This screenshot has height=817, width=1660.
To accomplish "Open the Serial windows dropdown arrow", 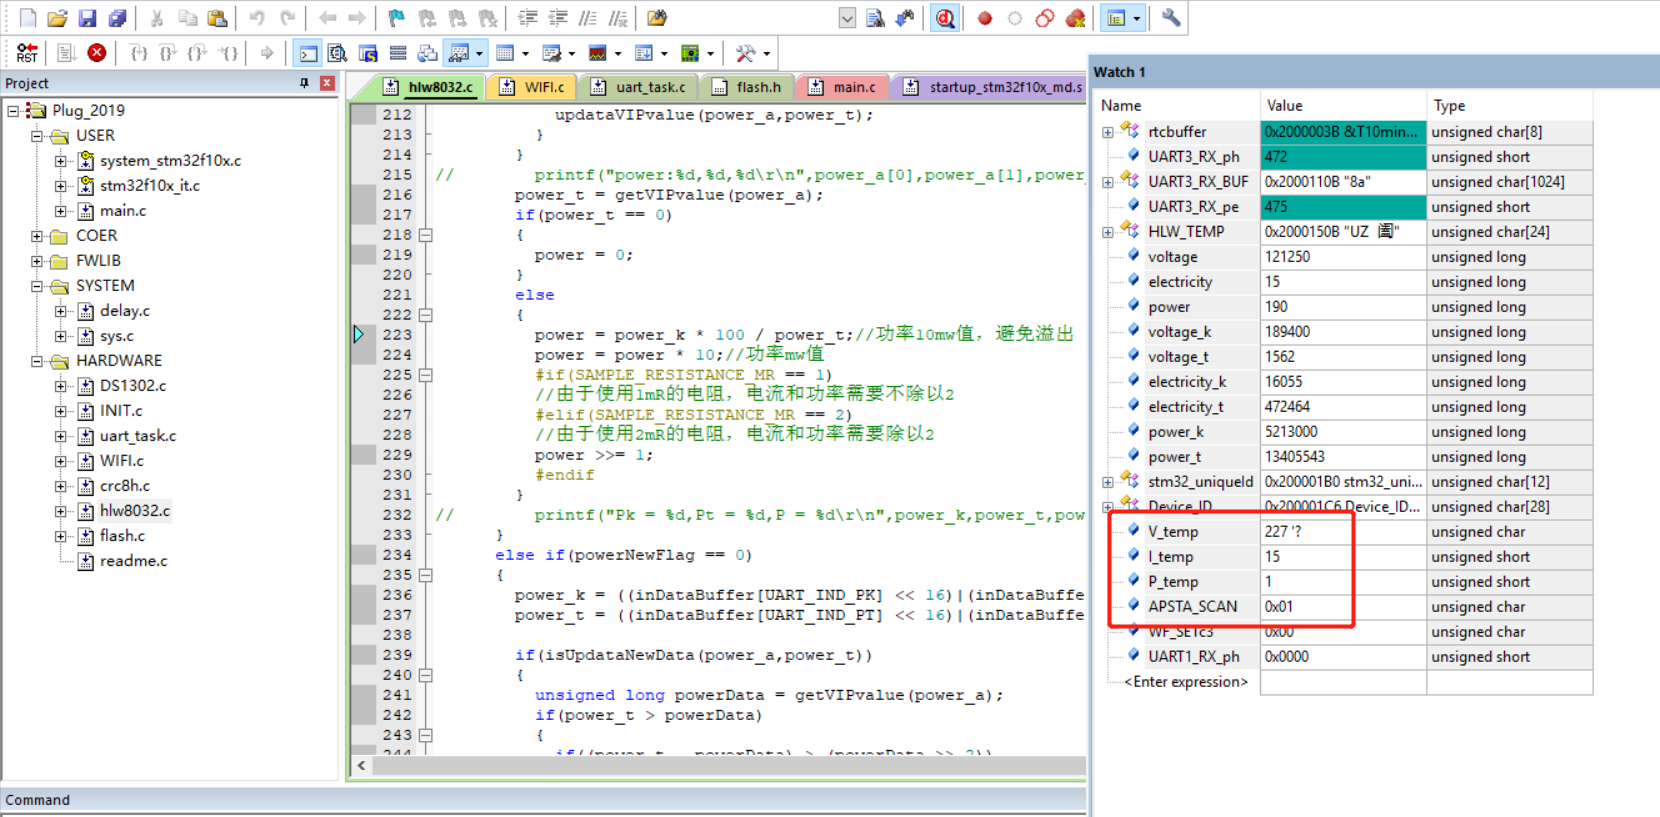I will (x=571, y=53).
